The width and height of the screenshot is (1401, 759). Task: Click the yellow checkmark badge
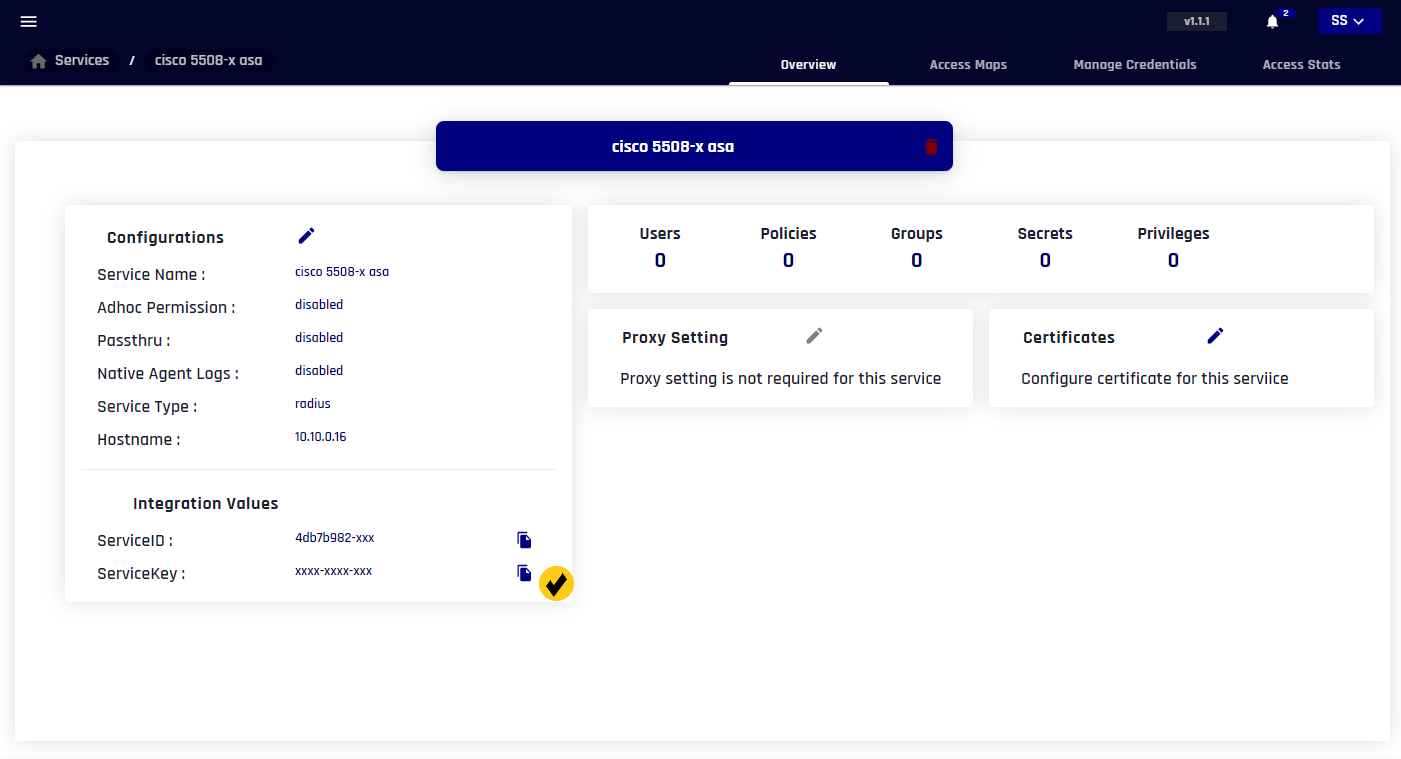[556, 584]
